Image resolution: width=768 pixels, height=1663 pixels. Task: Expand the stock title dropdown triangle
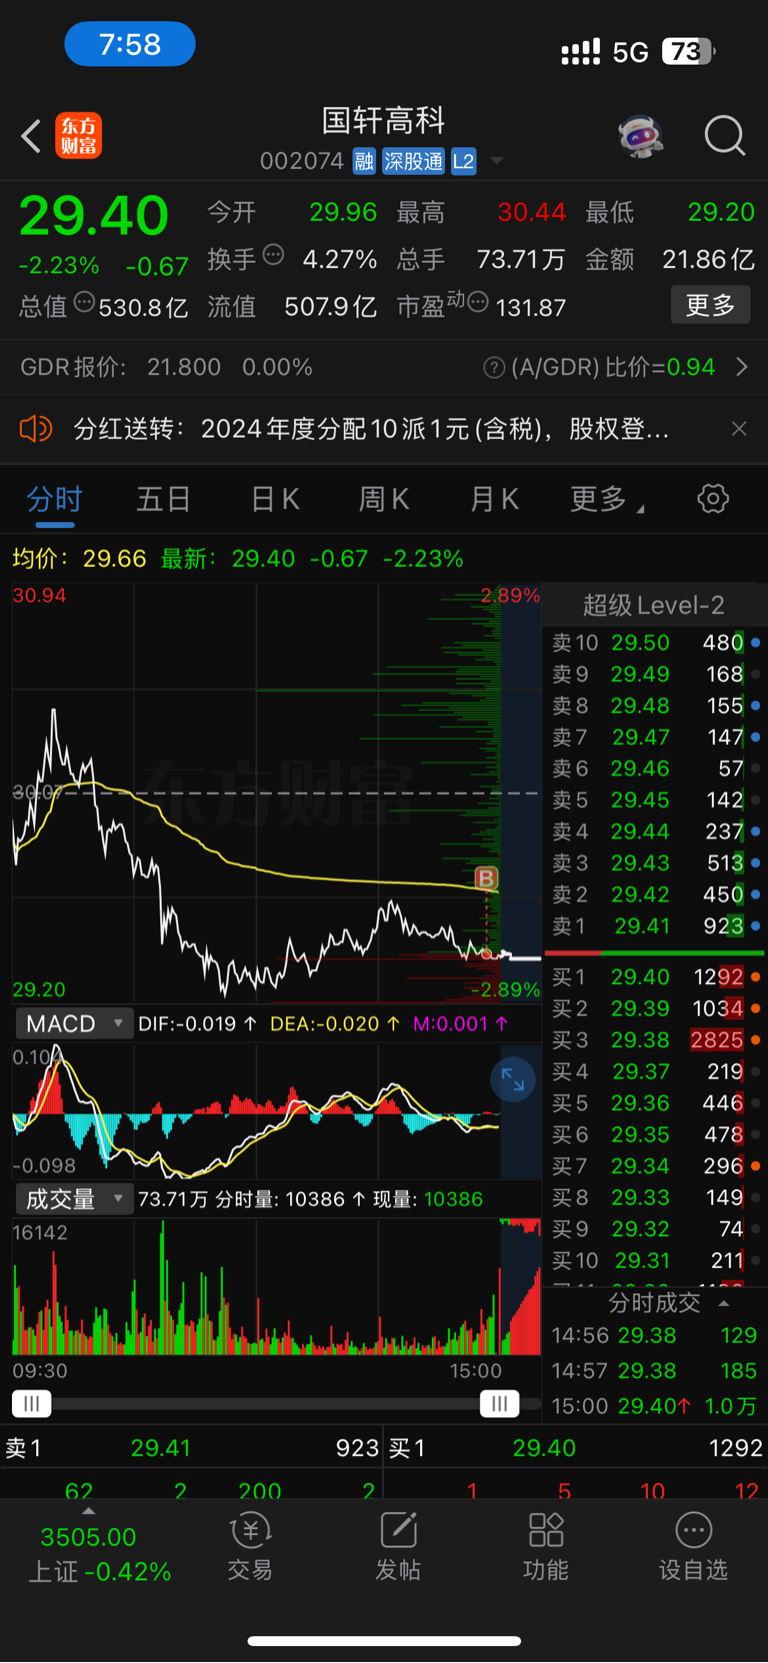coord(496,162)
